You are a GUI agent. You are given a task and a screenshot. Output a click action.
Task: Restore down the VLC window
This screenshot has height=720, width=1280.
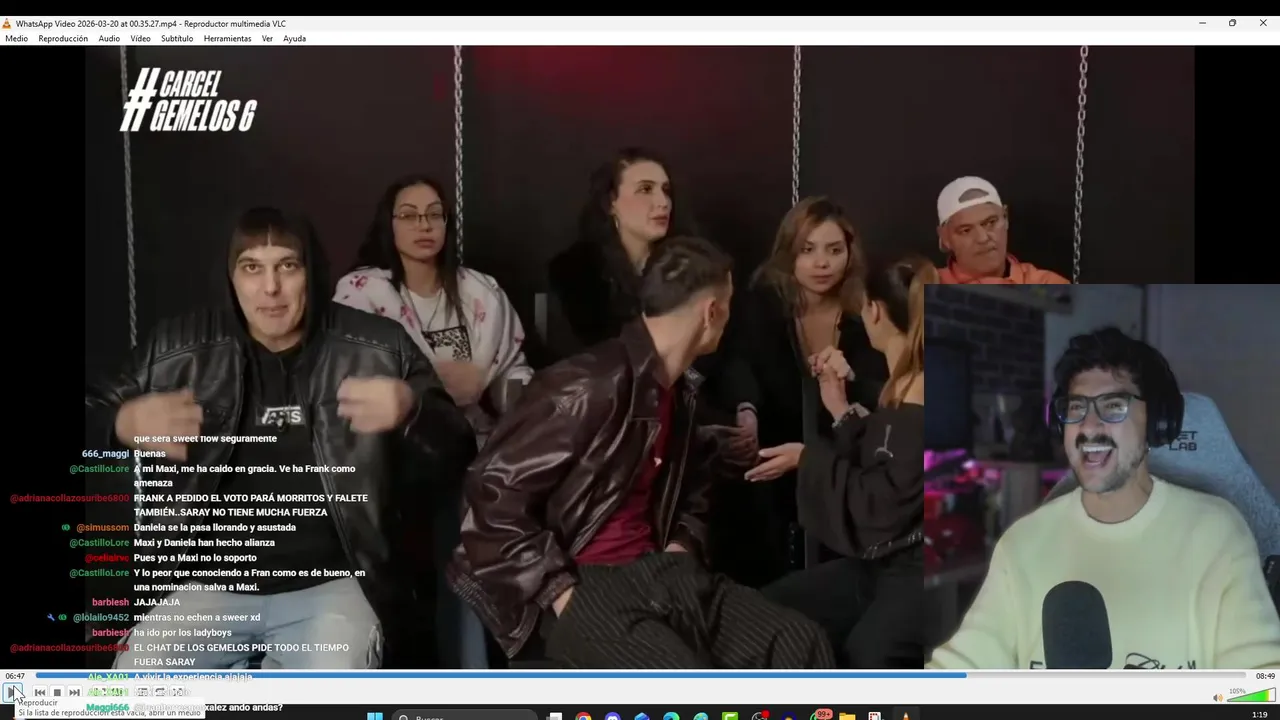coord(1232,23)
